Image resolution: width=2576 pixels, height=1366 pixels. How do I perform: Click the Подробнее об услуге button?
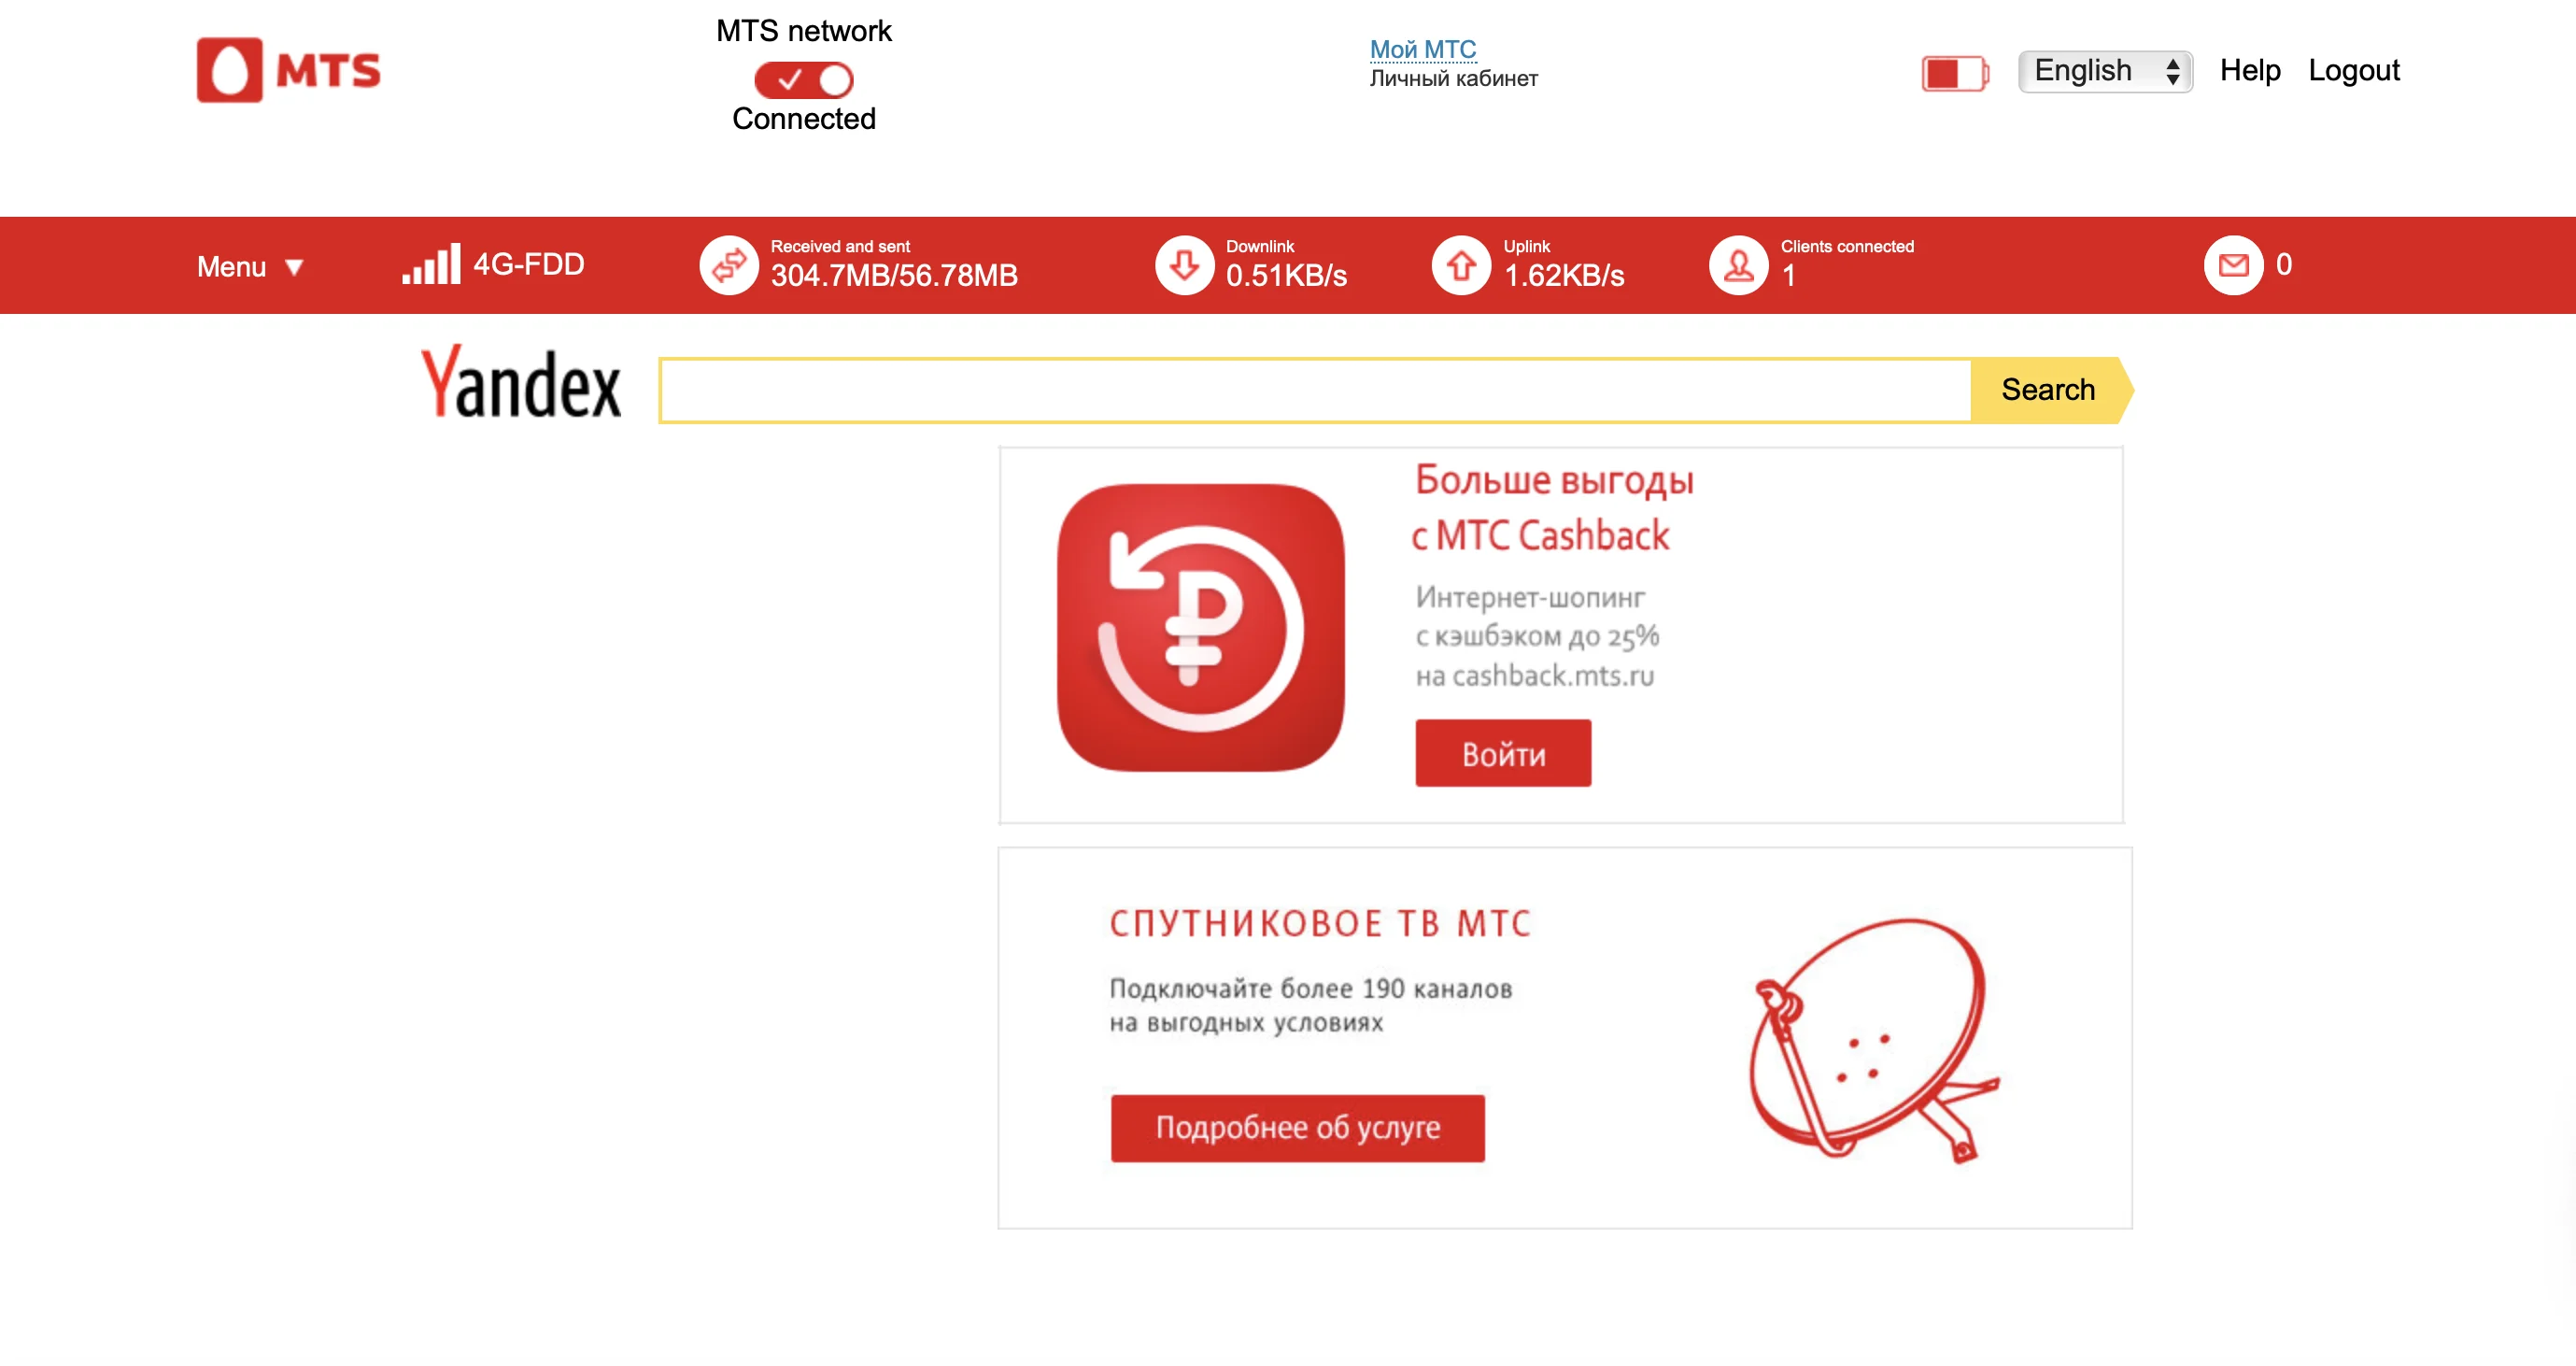tap(1297, 1128)
